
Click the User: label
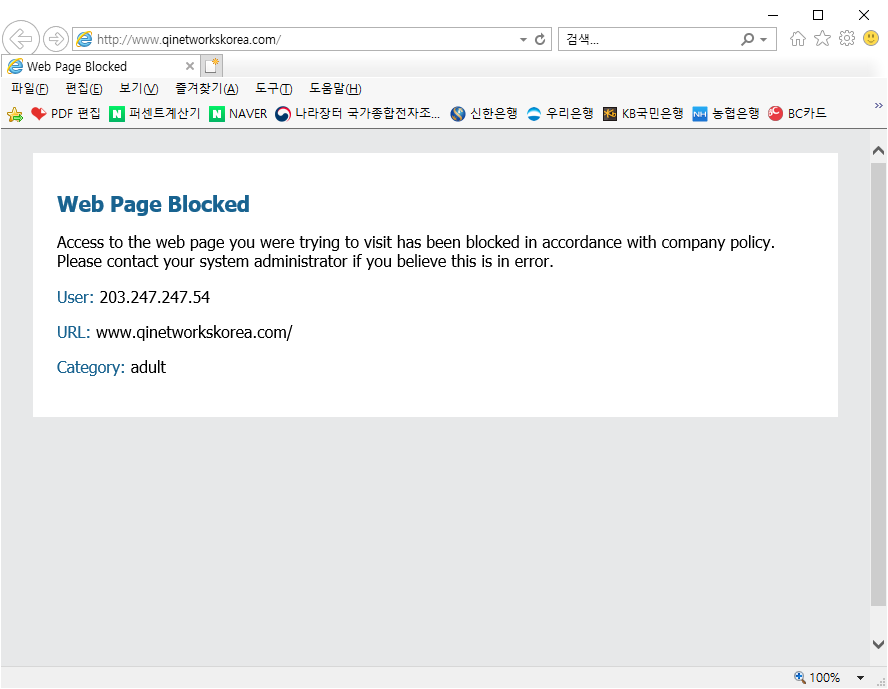pyautogui.click(x=75, y=297)
